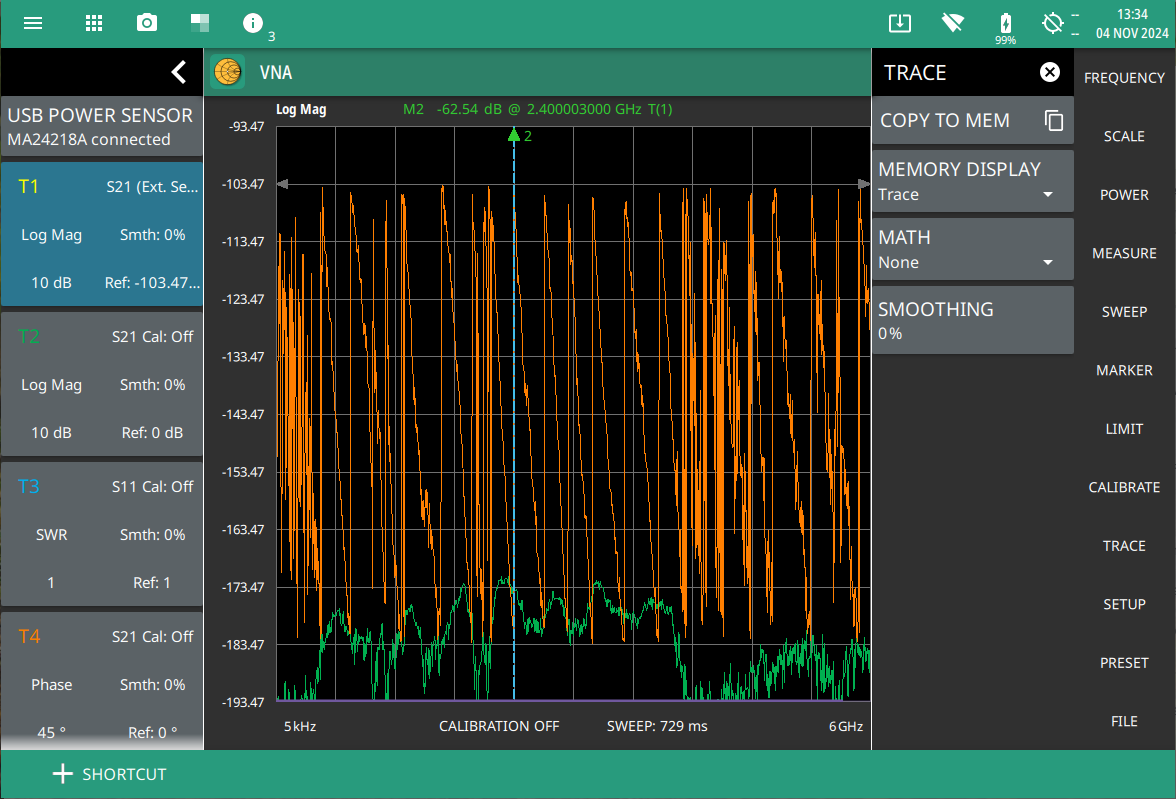Take a screenshot with camera icon
Viewport: 1176px width, 799px height.
(147, 23)
